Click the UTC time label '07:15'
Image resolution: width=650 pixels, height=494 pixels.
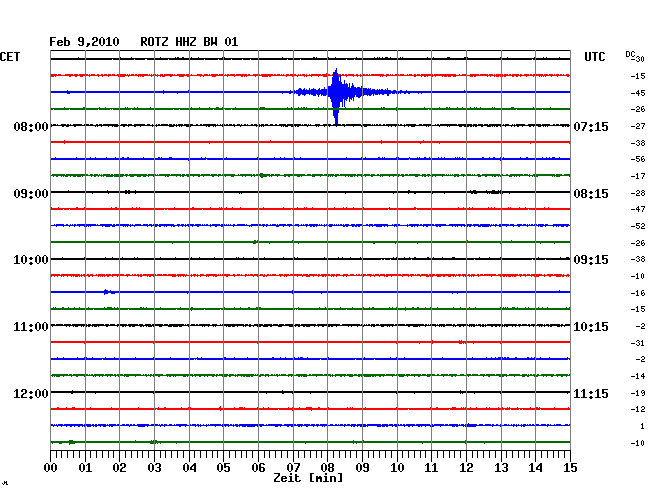tap(591, 126)
